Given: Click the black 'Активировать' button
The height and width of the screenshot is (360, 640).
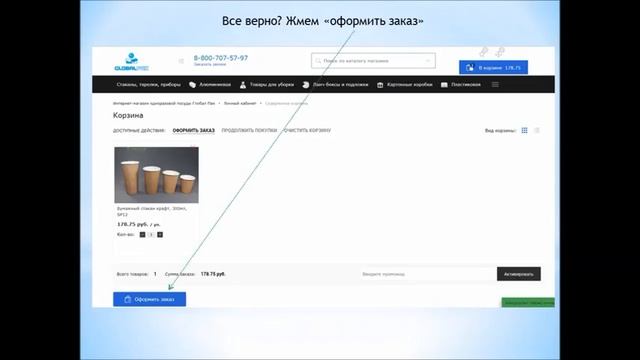Looking at the screenshot, I should coord(519,274).
